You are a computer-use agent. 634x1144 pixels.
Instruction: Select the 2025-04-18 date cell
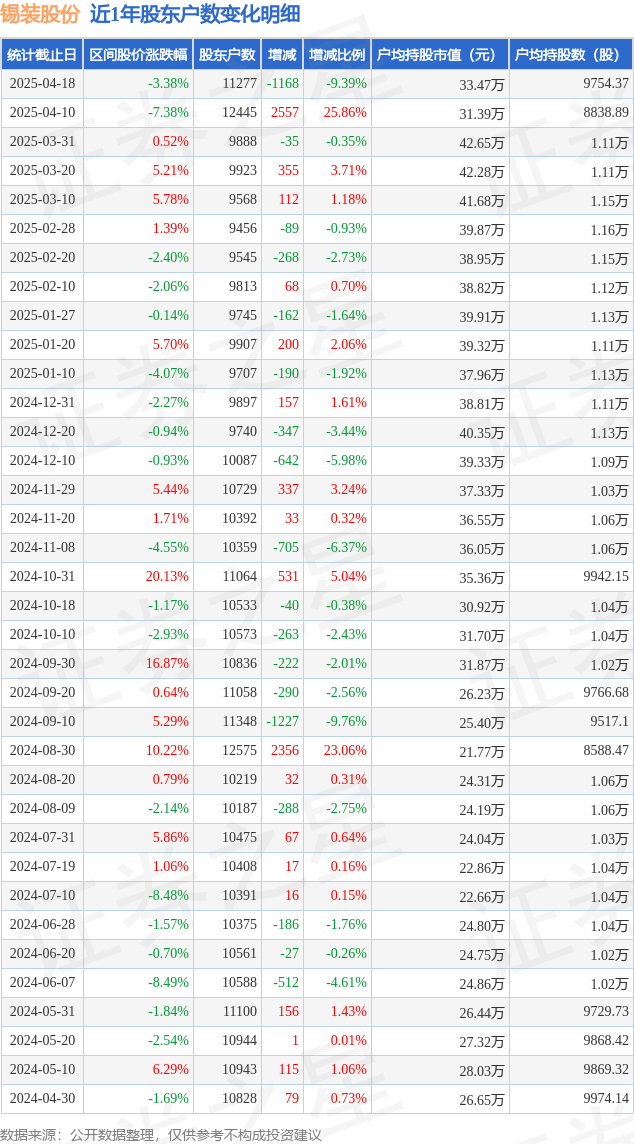[x=42, y=83]
